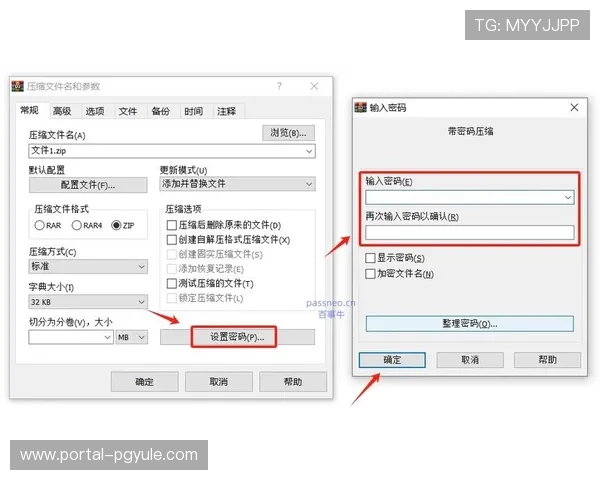
Task: Click the 设置密码(P)... button
Action: point(237,337)
